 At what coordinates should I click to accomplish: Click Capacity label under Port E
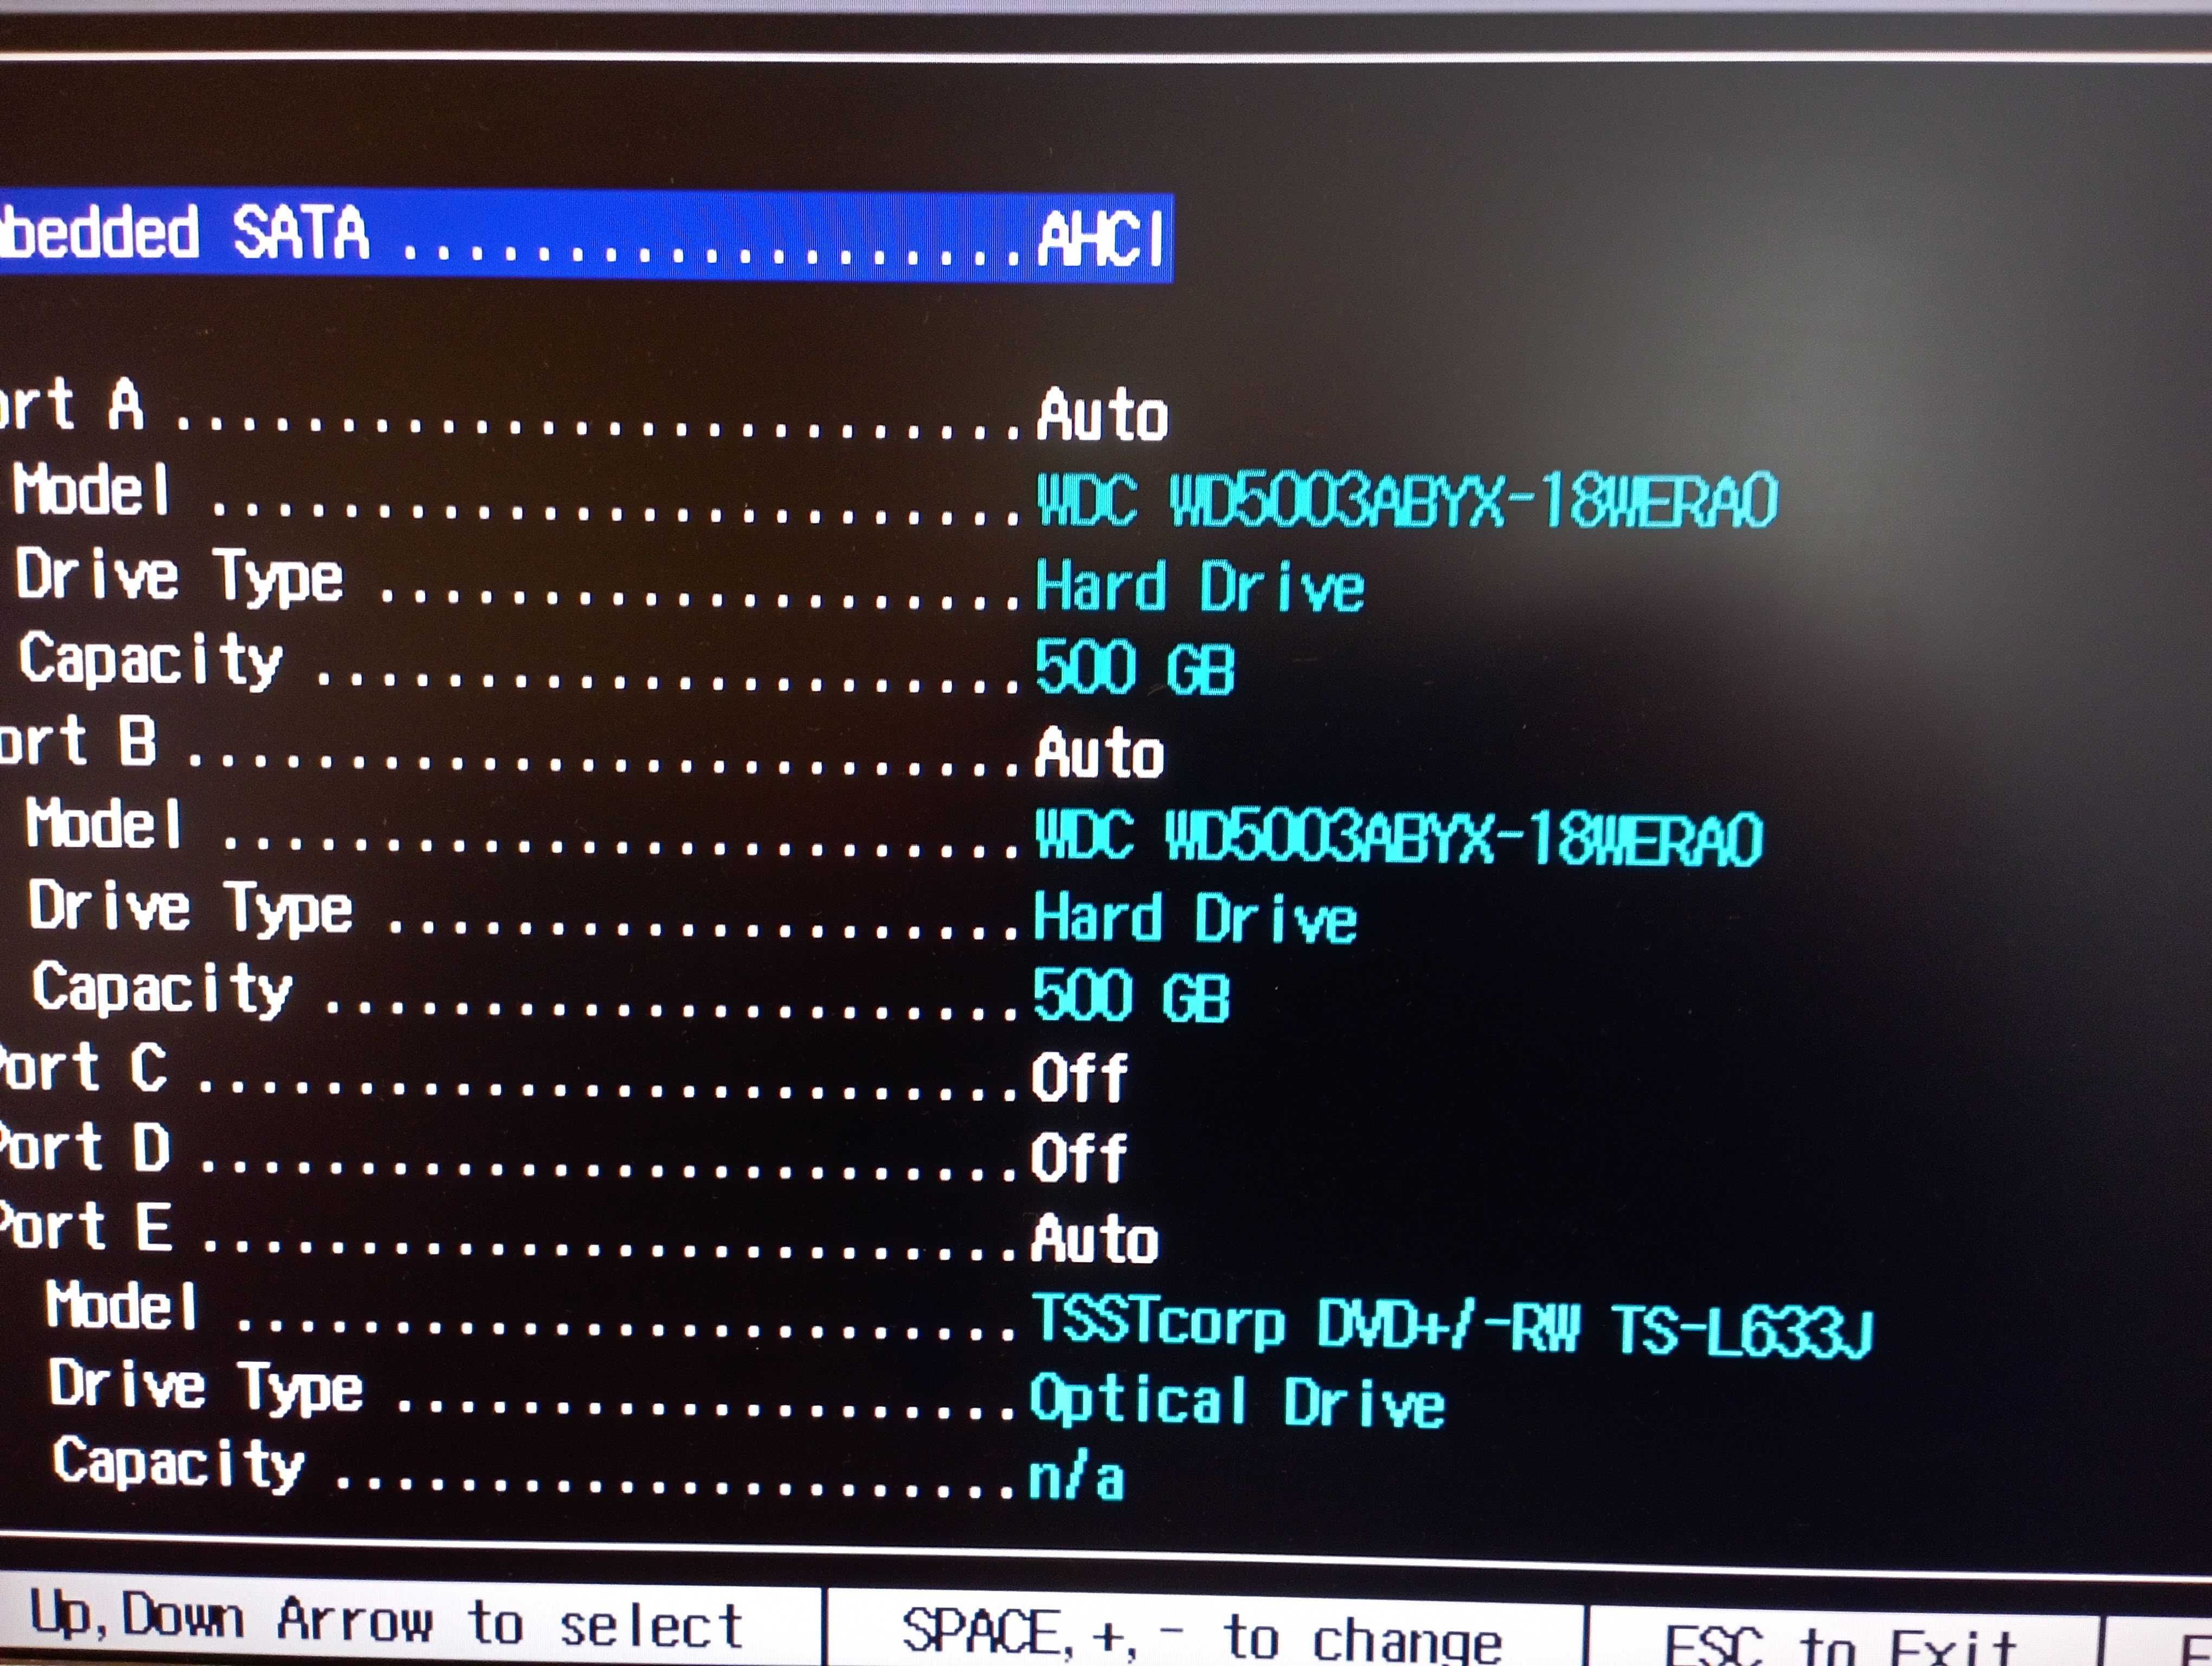click(179, 1464)
